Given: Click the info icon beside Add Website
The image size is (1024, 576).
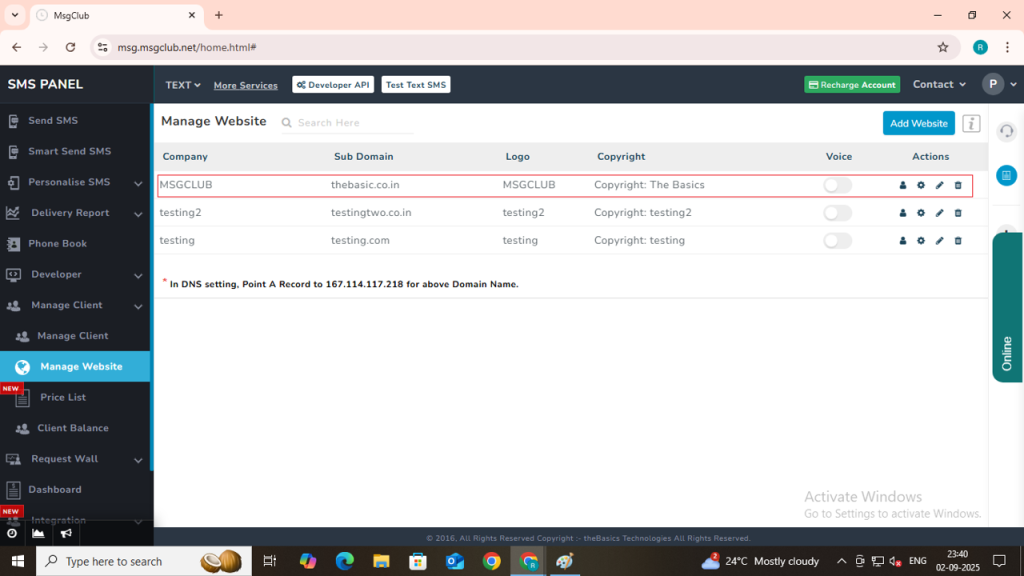Looking at the screenshot, I should pos(971,123).
